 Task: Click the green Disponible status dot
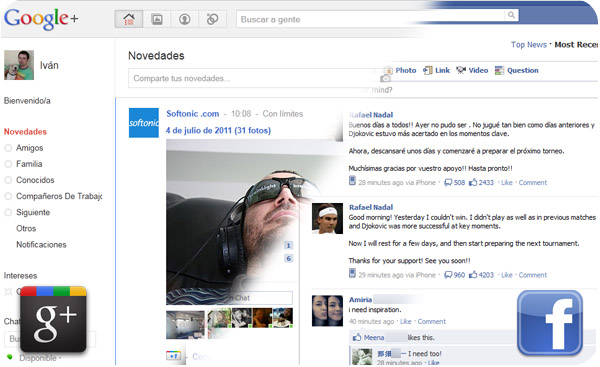10,357
